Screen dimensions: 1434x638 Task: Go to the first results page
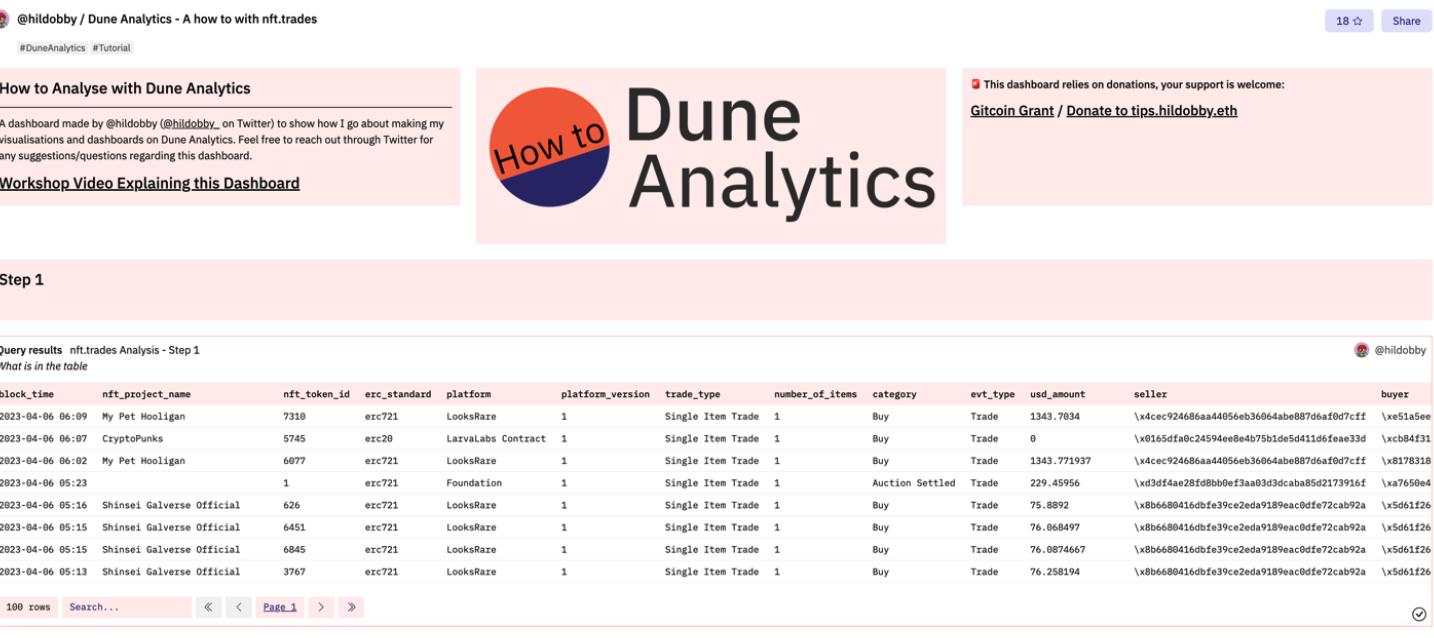click(x=208, y=607)
